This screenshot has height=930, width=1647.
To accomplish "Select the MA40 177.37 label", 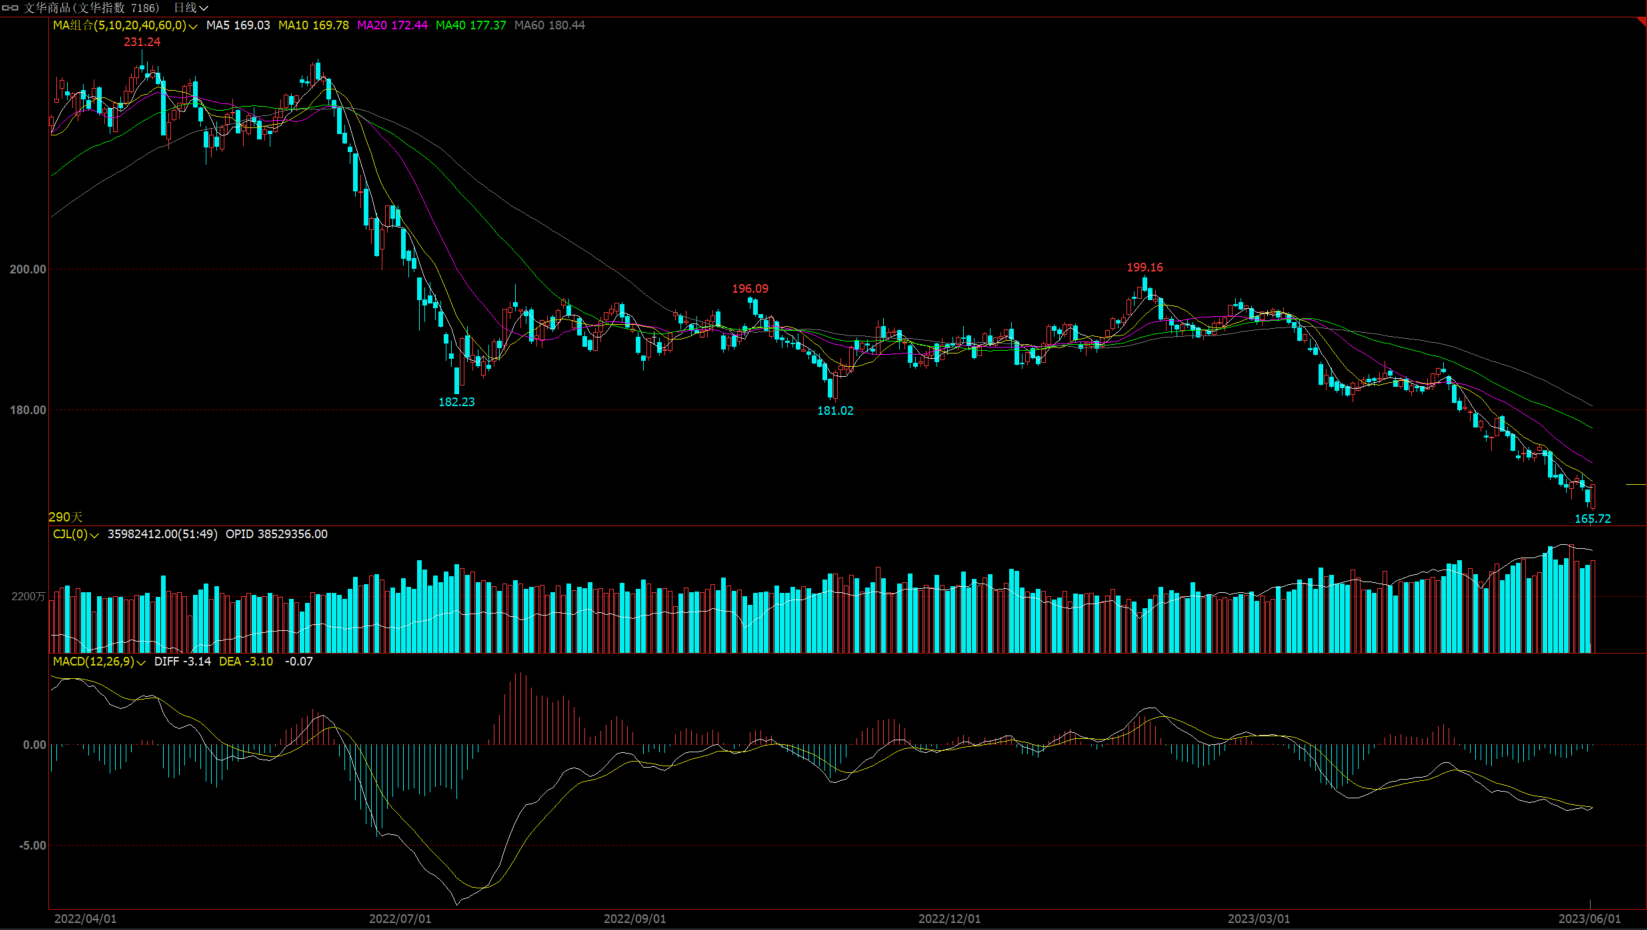I will pos(471,25).
